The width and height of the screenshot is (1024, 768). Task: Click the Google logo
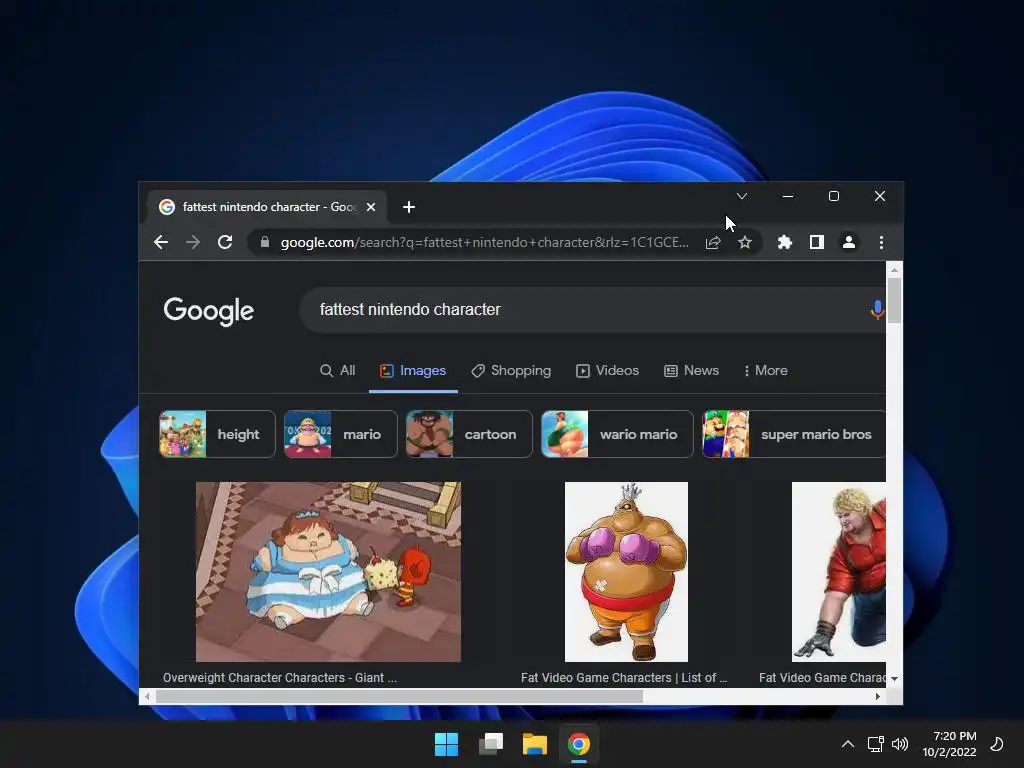point(208,311)
